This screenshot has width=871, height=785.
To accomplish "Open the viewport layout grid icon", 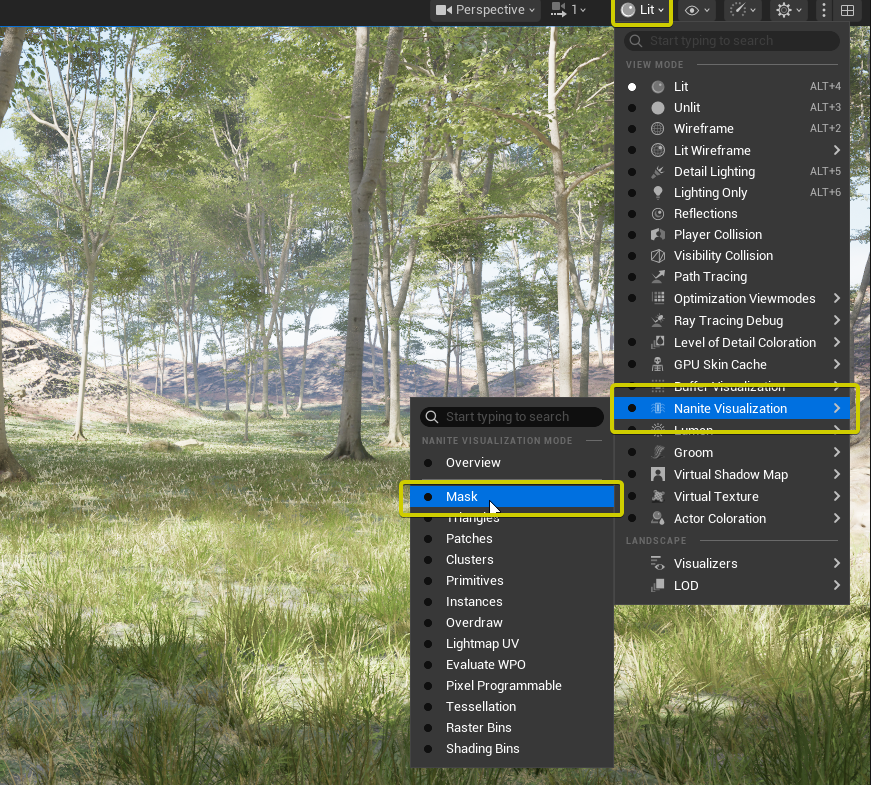I will [847, 10].
